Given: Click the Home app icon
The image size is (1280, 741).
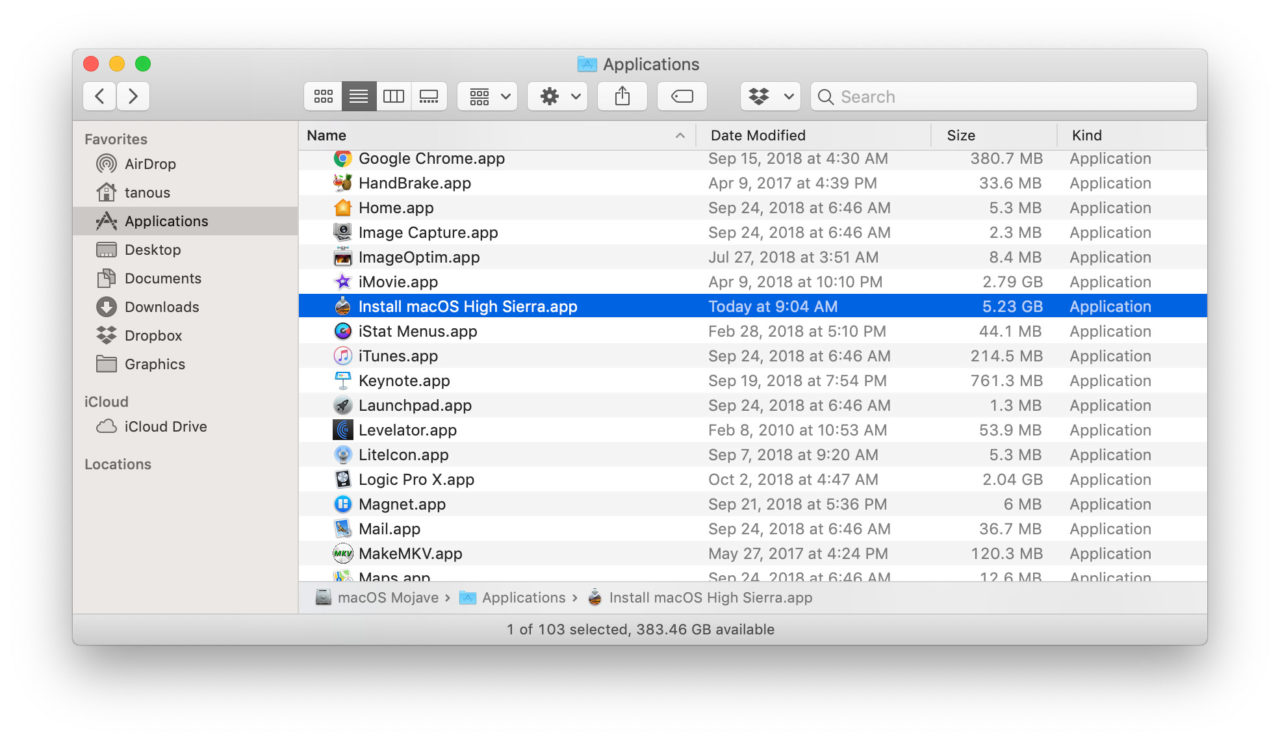Looking at the screenshot, I should tap(343, 208).
